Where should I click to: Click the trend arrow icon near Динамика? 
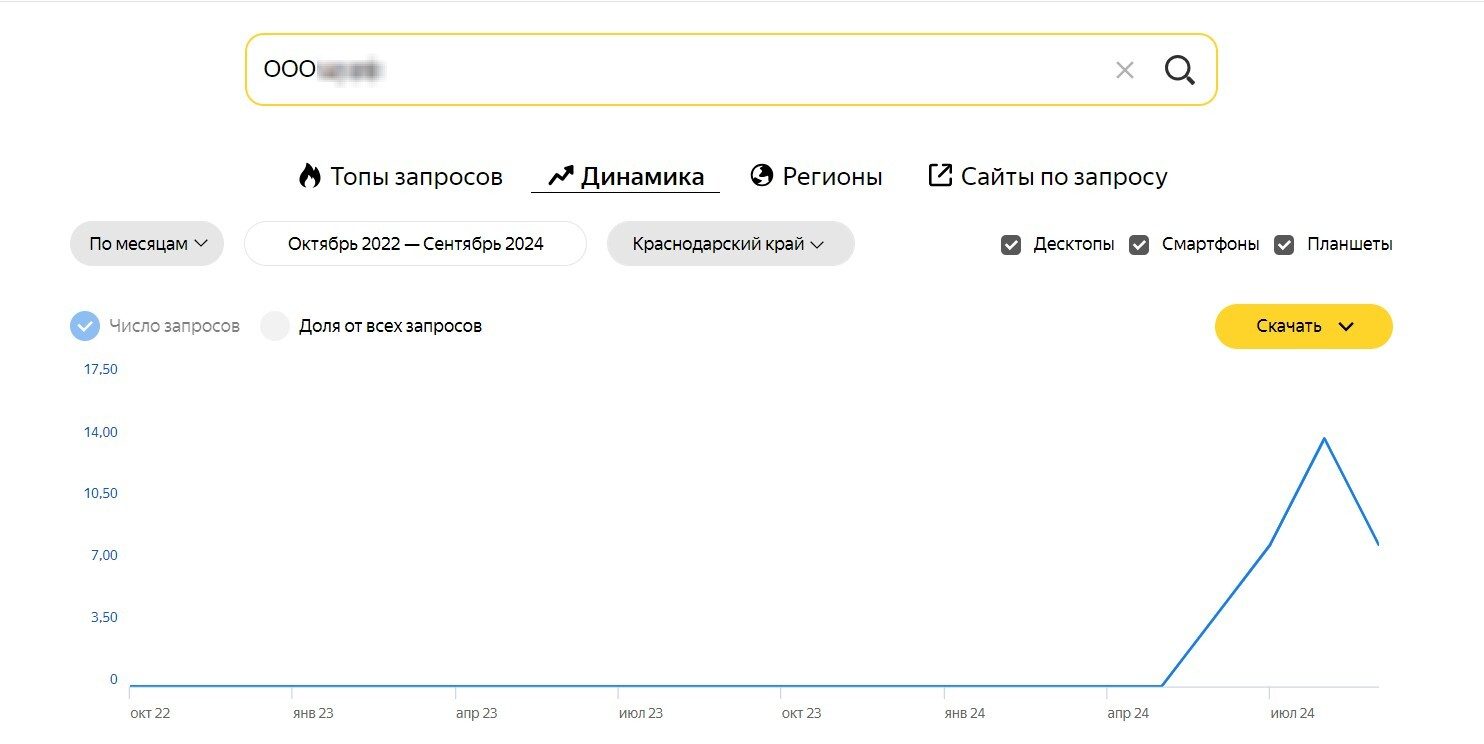561,177
